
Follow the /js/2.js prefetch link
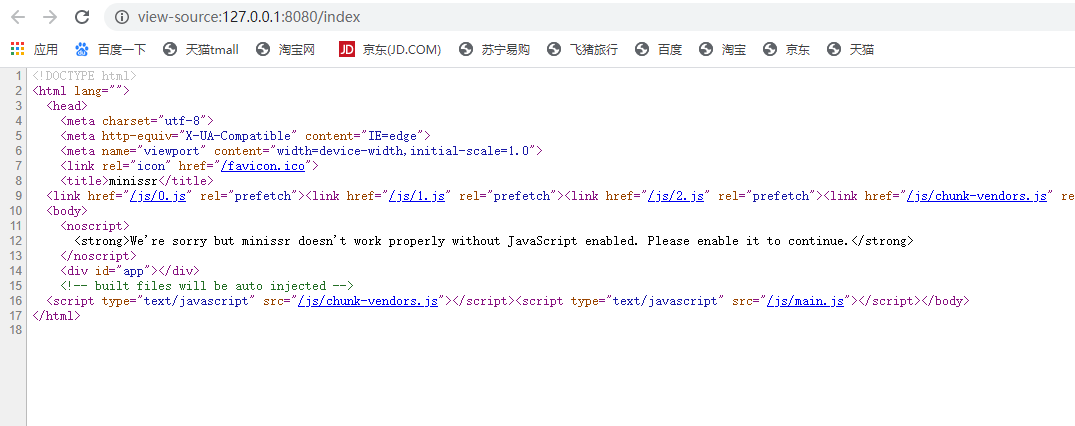676,196
